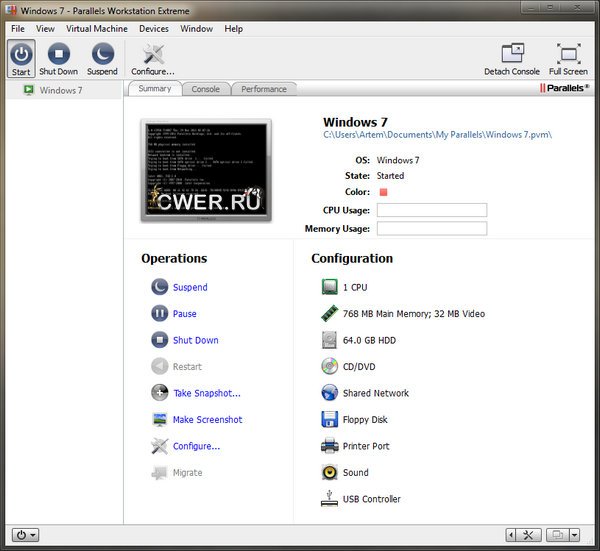This screenshot has height=551, width=600.
Task: Click the Make Screenshot link
Action: click(207, 420)
